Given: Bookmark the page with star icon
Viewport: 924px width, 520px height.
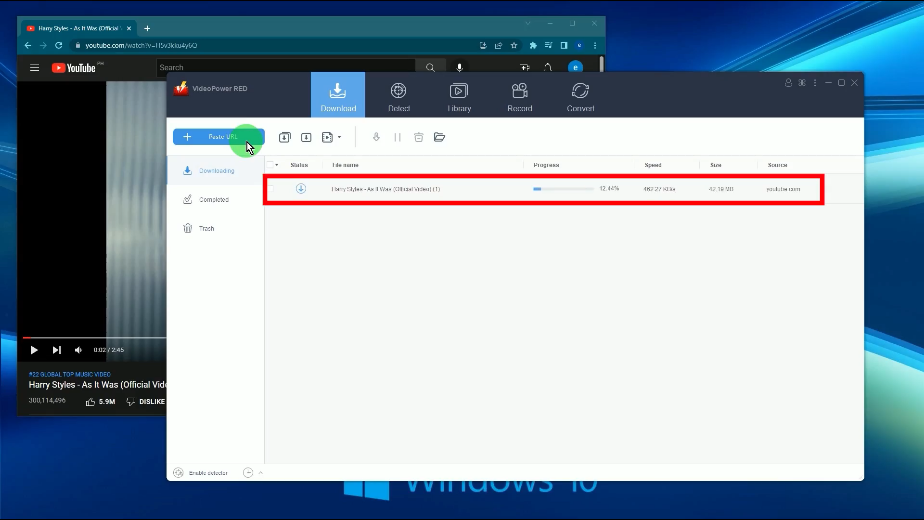Looking at the screenshot, I should [x=514, y=45].
